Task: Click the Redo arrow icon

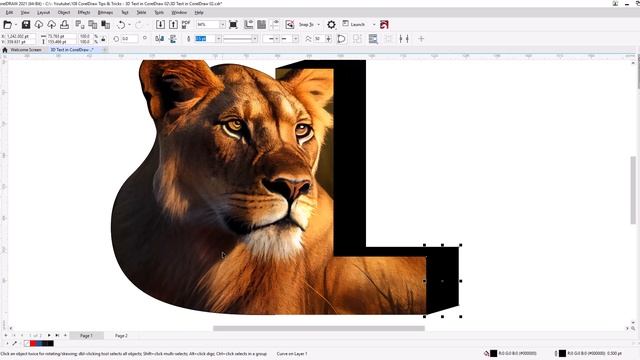Action: [139, 25]
